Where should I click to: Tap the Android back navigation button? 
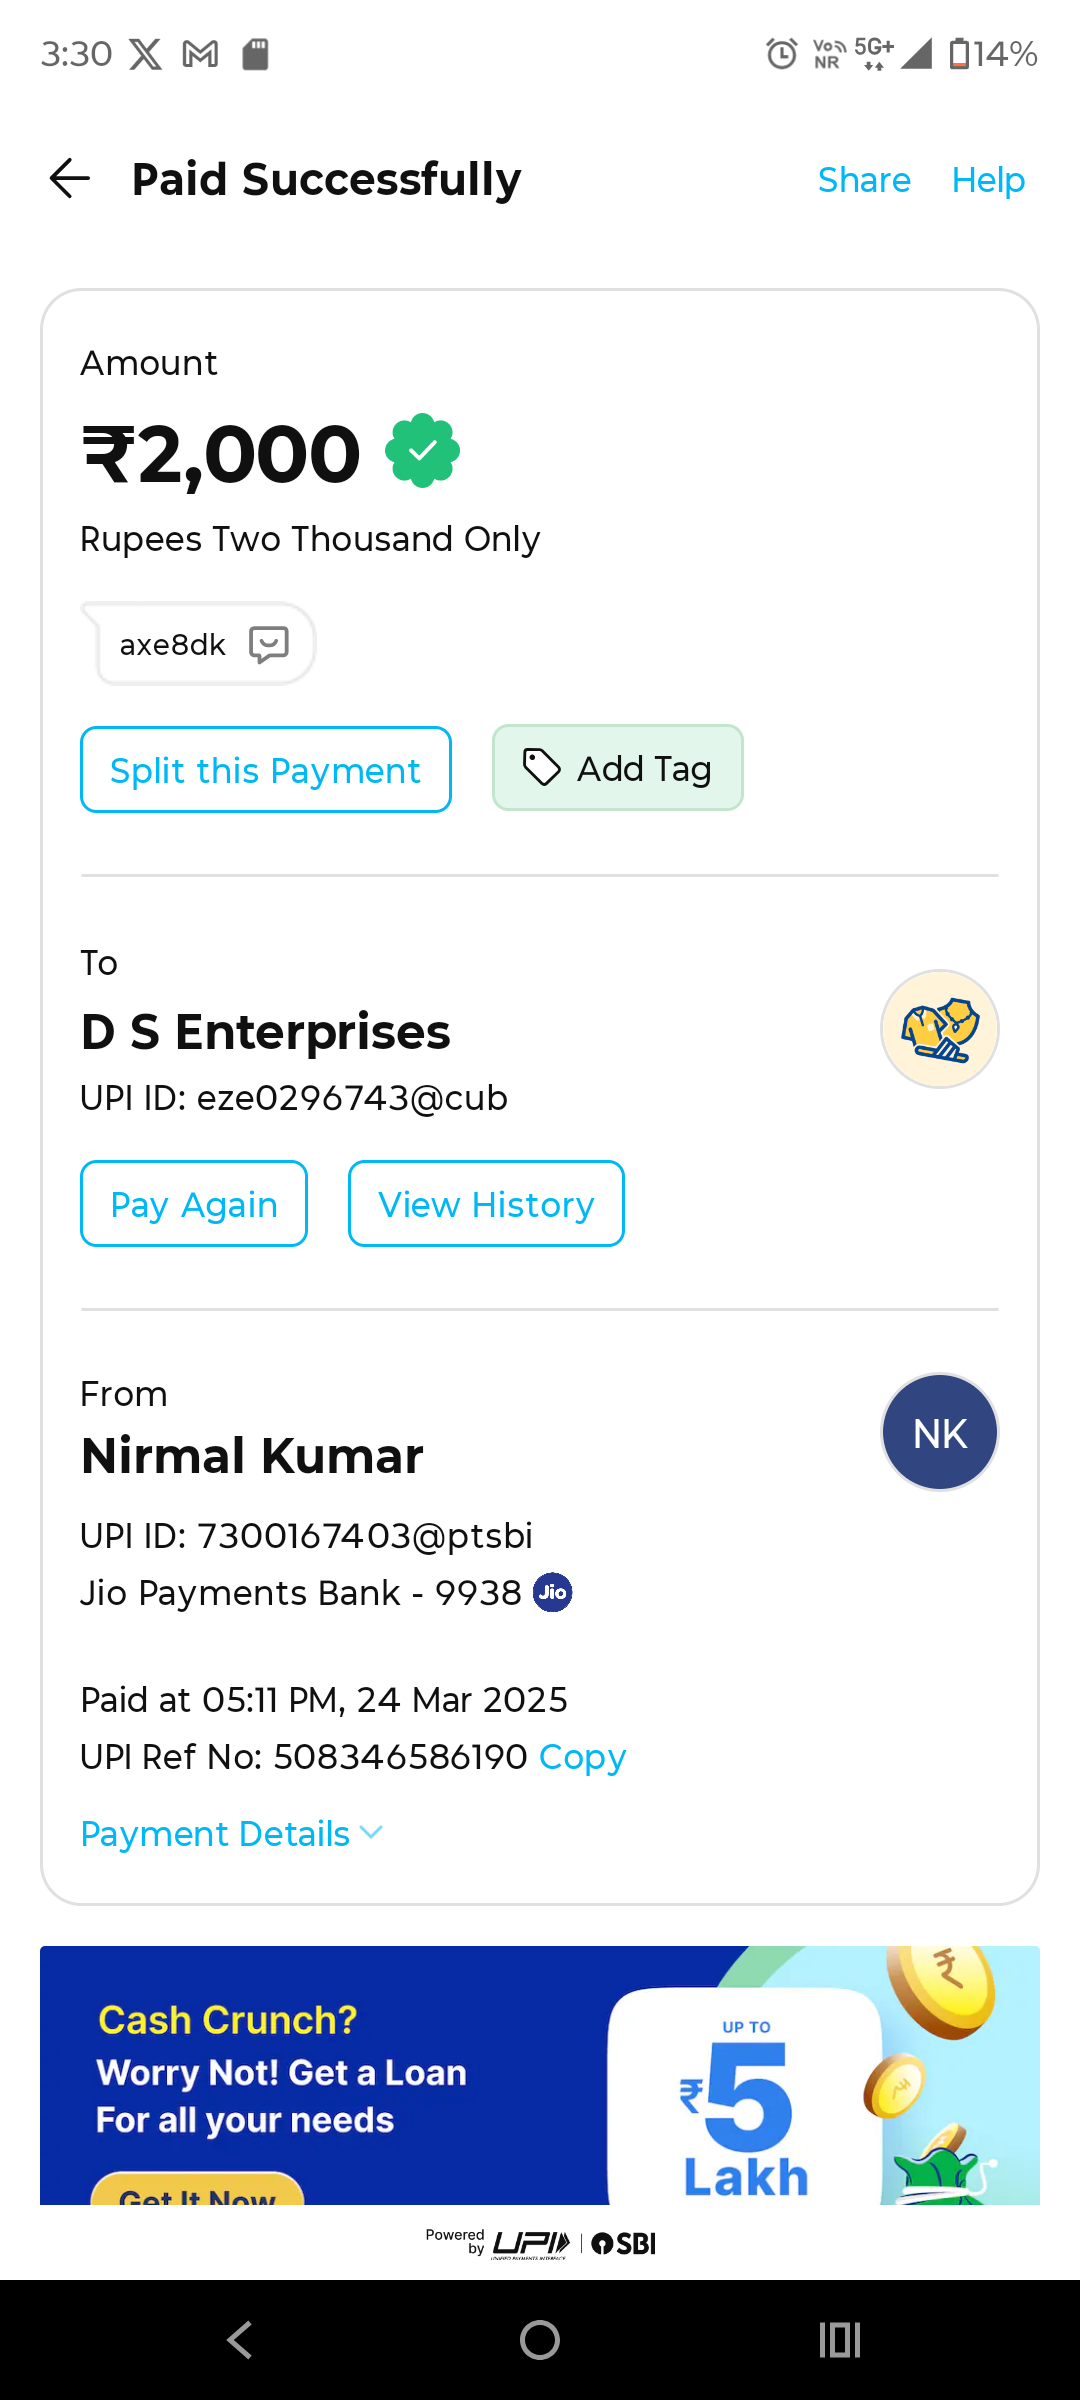(240, 2340)
